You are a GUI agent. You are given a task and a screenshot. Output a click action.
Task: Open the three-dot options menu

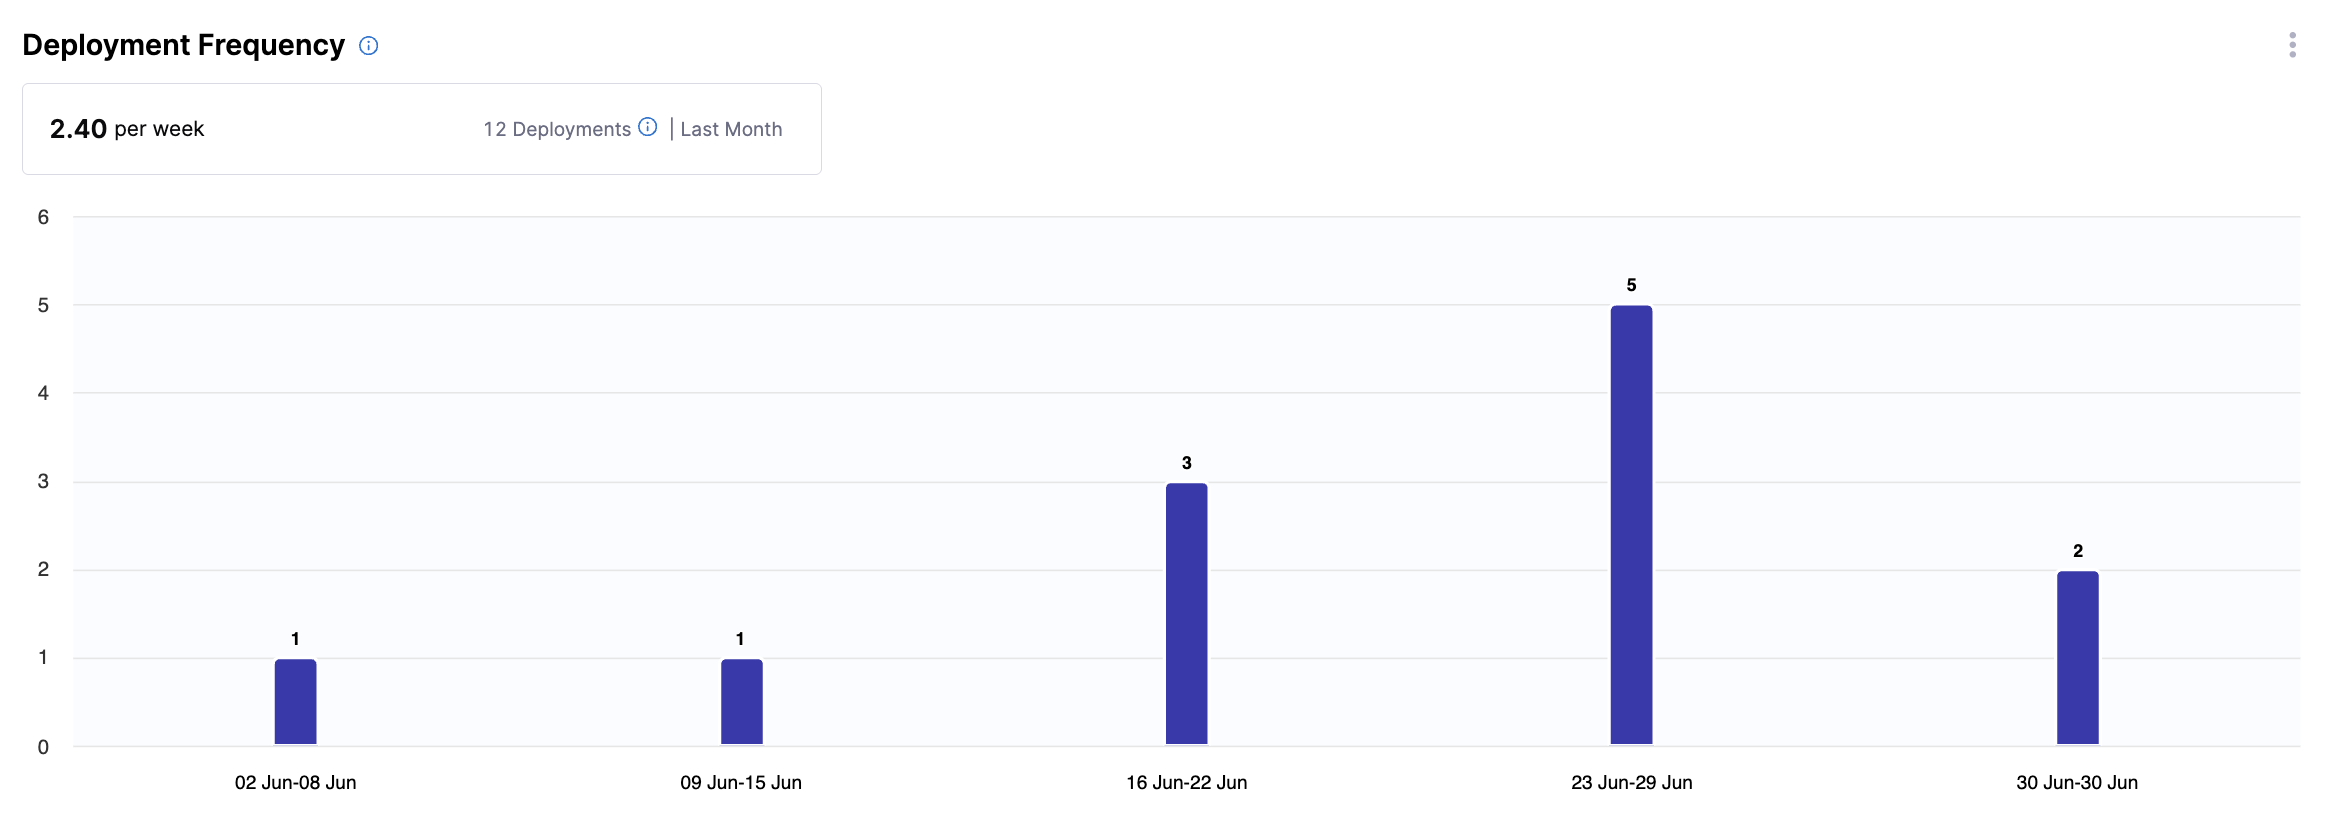pos(2292,45)
